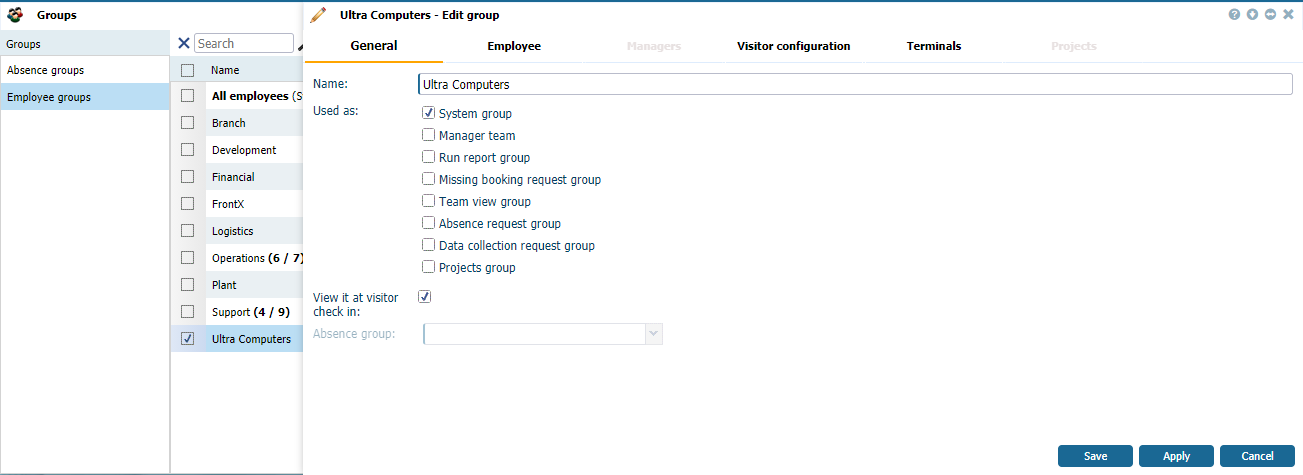
Task: Uncheck View it at visitor check in
Action: [x=424, y=297]
